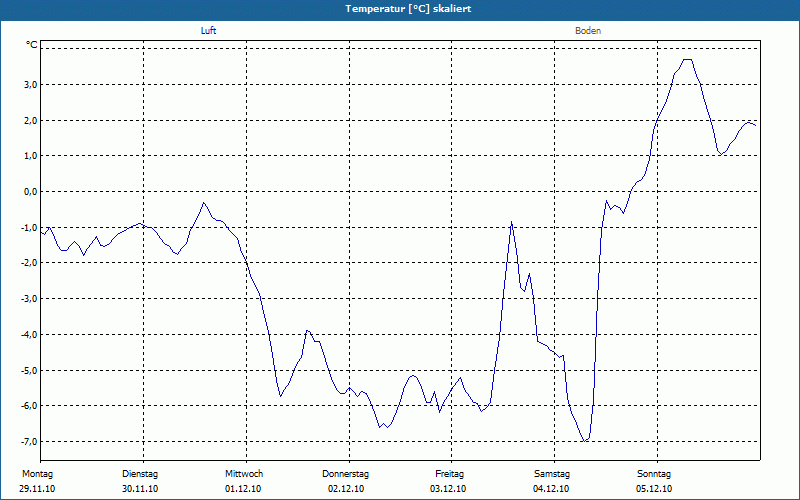
Task: Click the '3,0' y-axis value
Action: coord(31,85)
